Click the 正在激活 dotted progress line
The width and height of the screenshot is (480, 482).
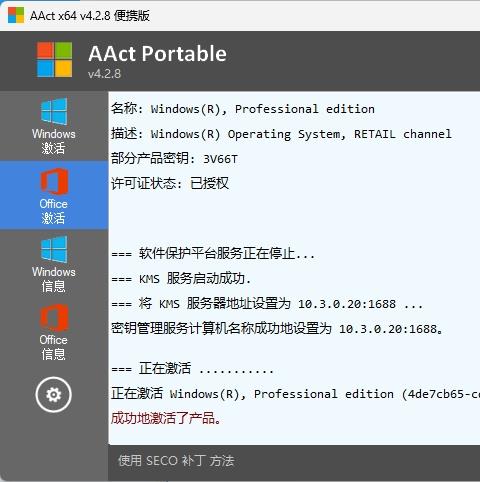coord(193,369)
